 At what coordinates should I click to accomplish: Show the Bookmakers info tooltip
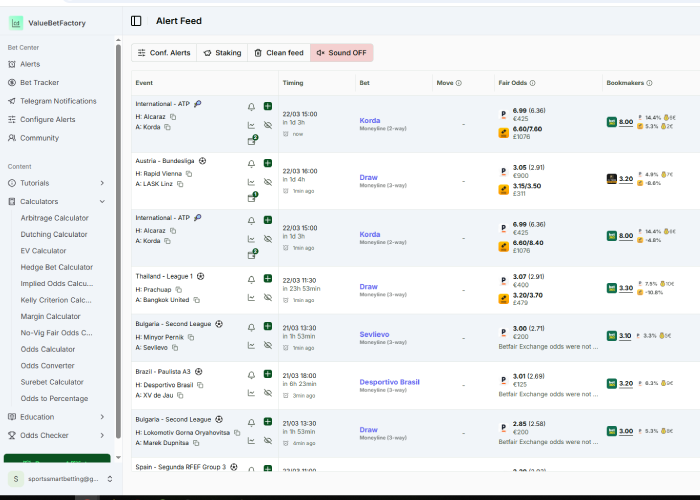coord(650,83)
